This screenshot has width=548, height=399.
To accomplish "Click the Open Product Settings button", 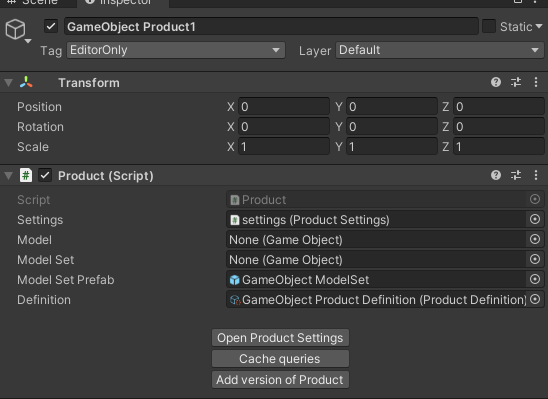I will pyautogui.click(x=280, y=338).
